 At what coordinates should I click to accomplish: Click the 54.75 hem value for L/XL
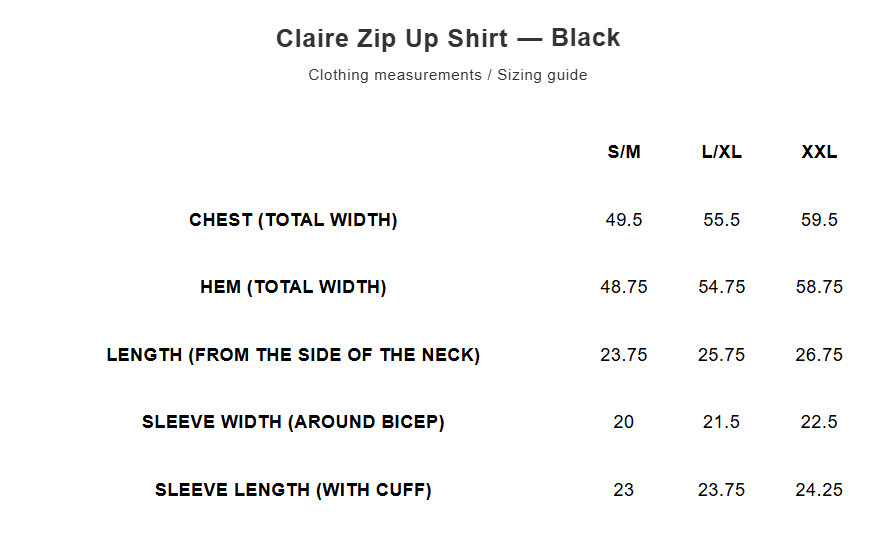pos(722,287)
